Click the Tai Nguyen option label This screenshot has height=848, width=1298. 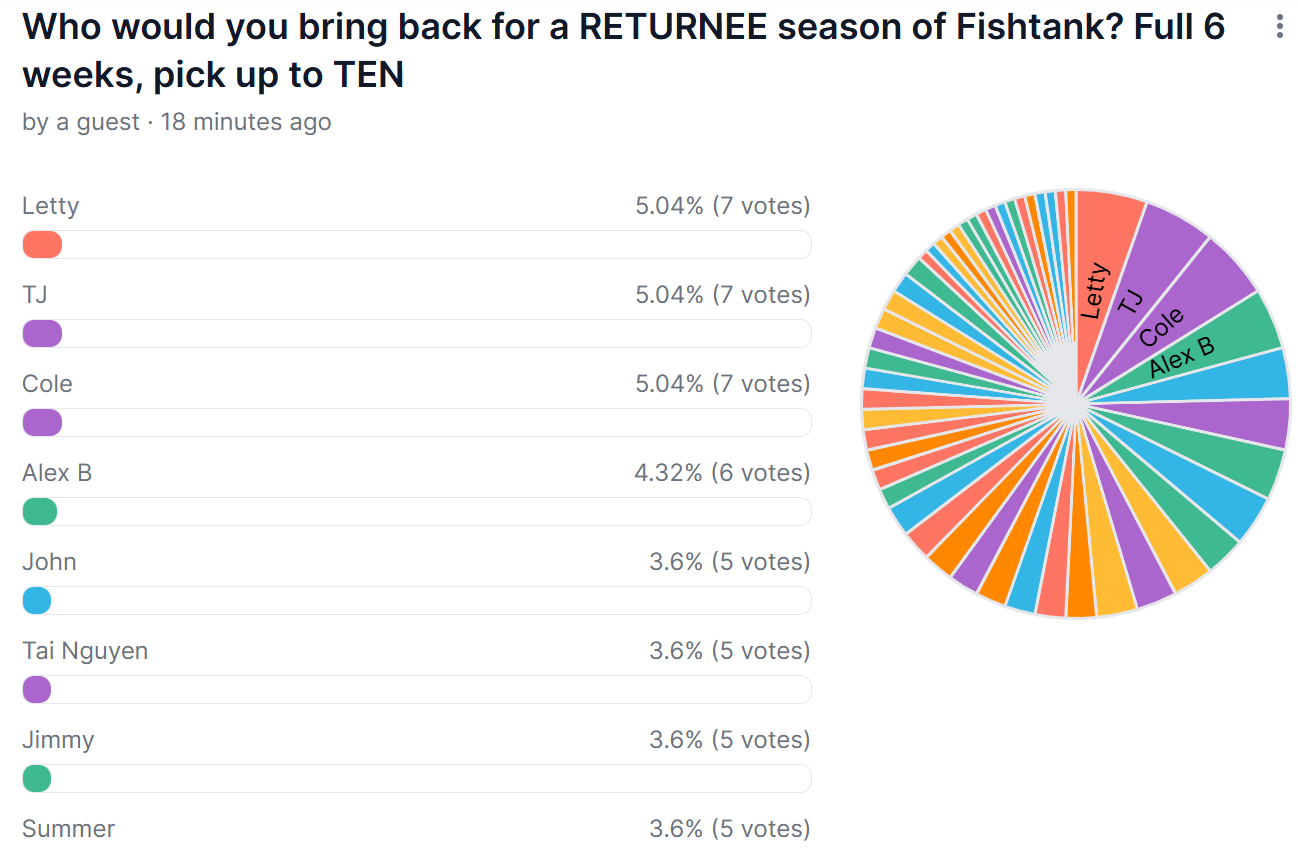coord(85,651)
